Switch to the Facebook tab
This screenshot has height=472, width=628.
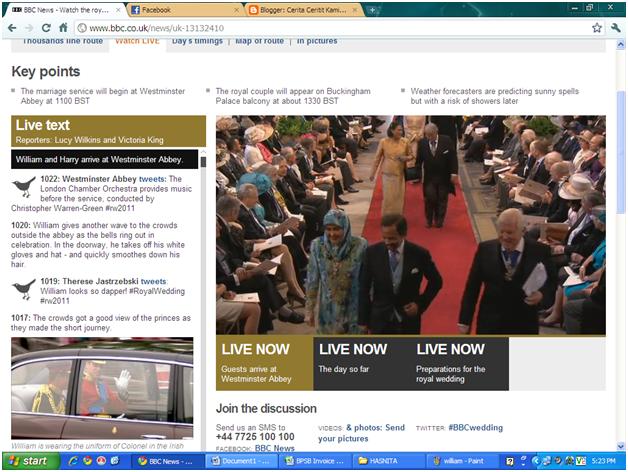coord(185,10)
